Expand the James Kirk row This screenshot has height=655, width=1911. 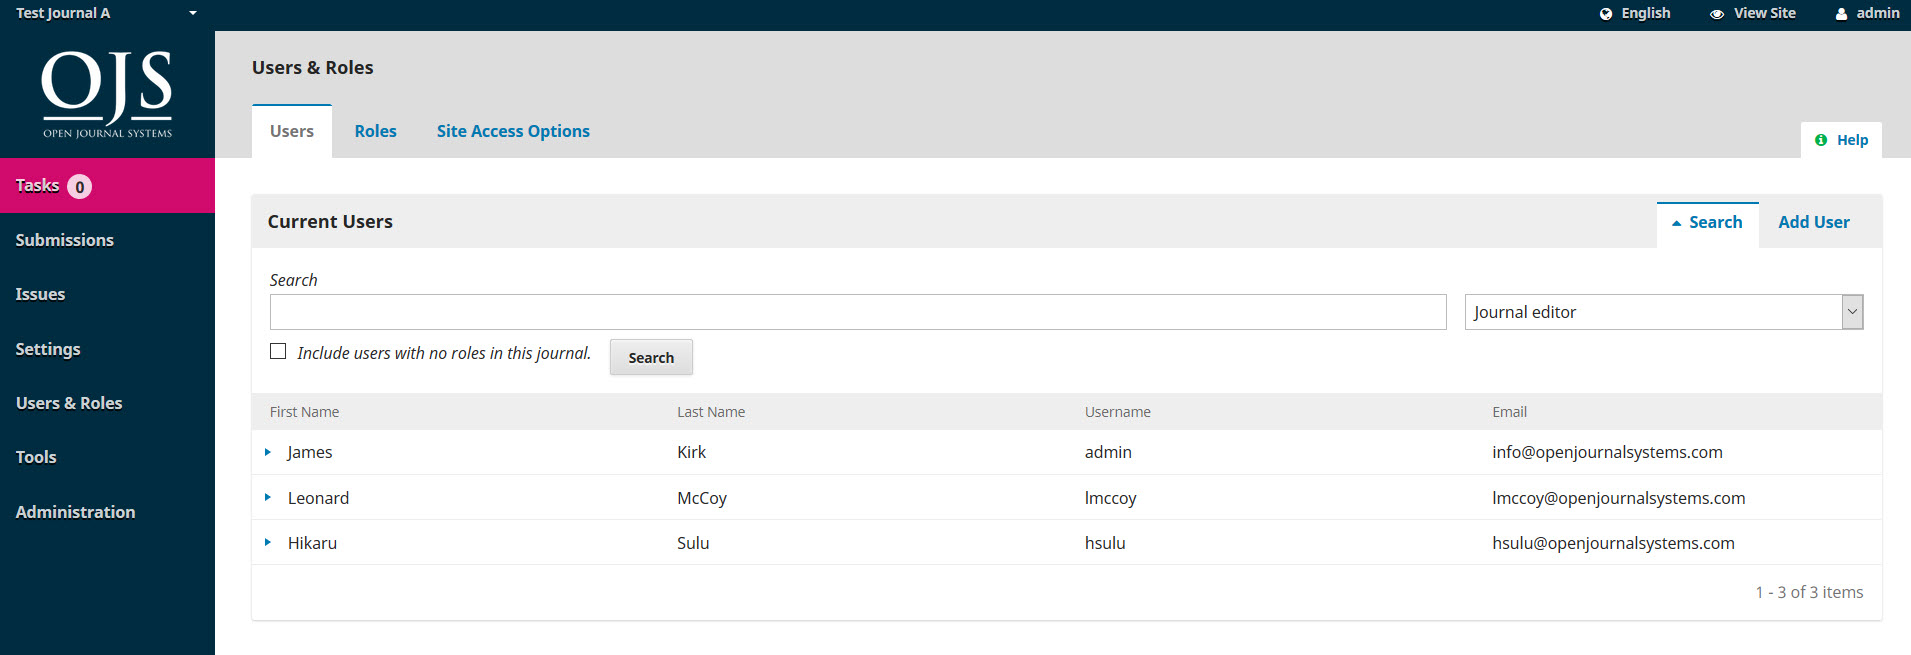pos(268,452)
